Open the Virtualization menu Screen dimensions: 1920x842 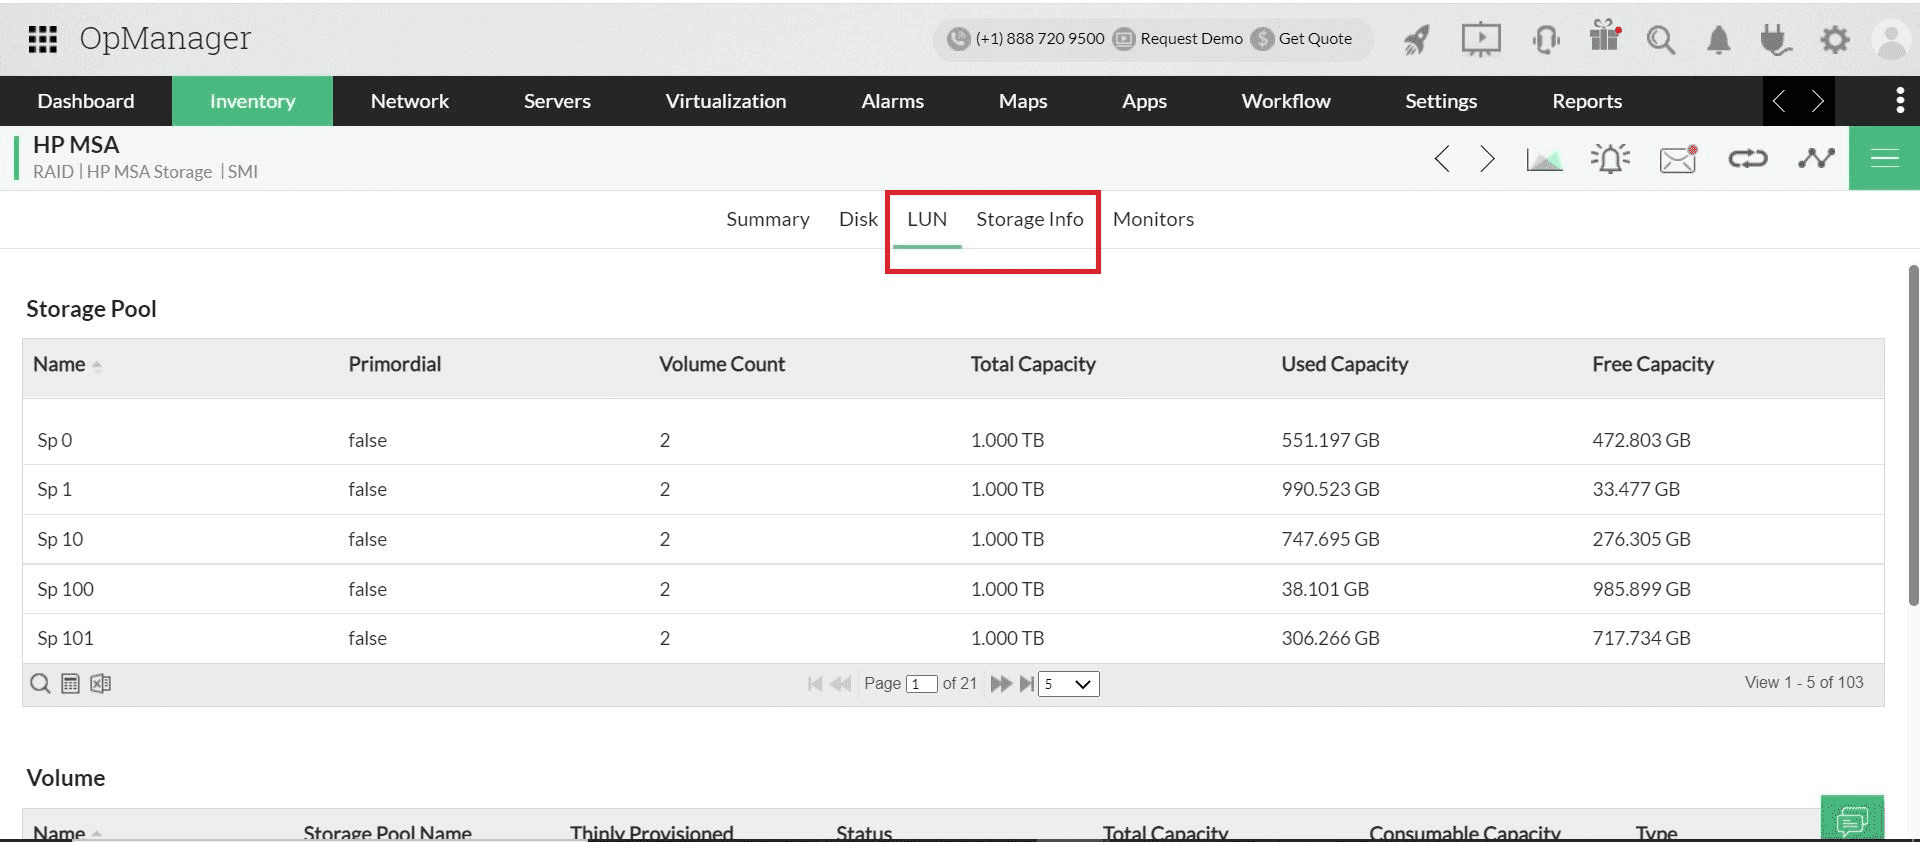pos(726,101)
